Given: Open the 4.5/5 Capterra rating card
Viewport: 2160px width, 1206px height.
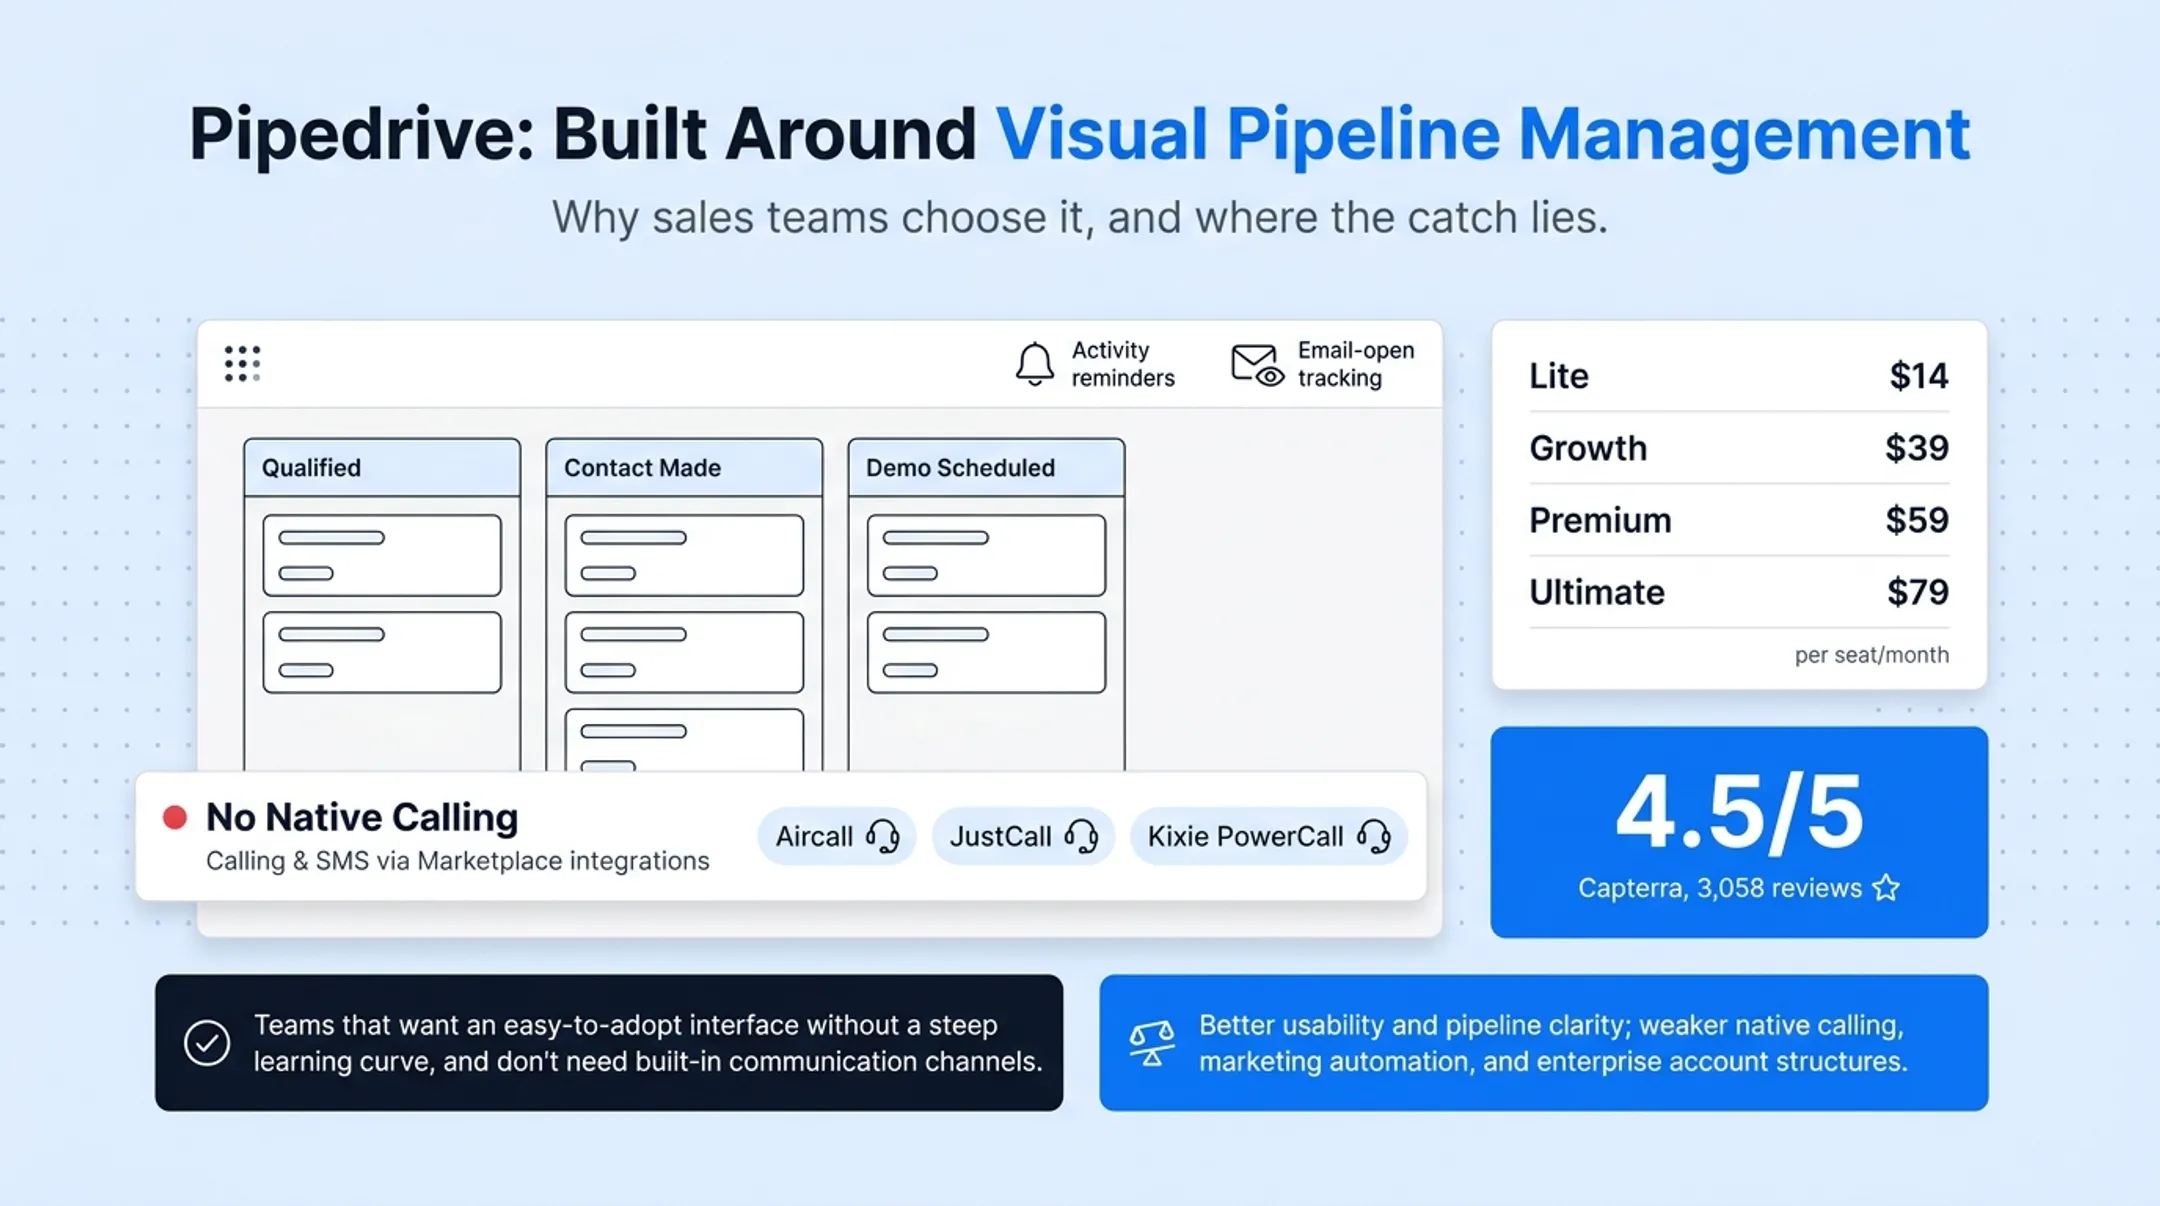Looking at the screenshot, I should pos(1739,832).
